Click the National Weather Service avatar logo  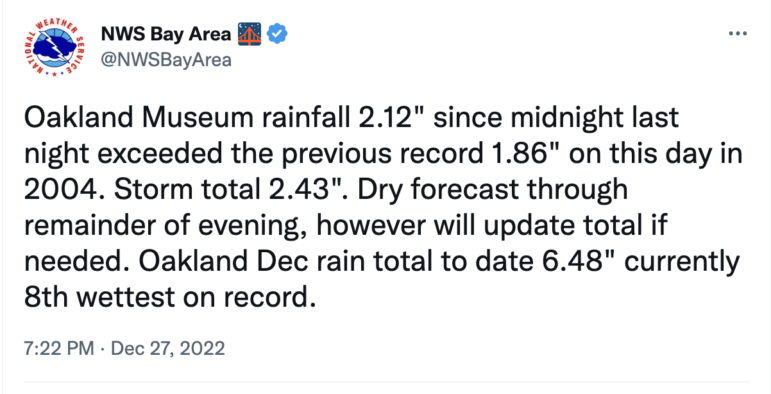(x=55, y=48)
